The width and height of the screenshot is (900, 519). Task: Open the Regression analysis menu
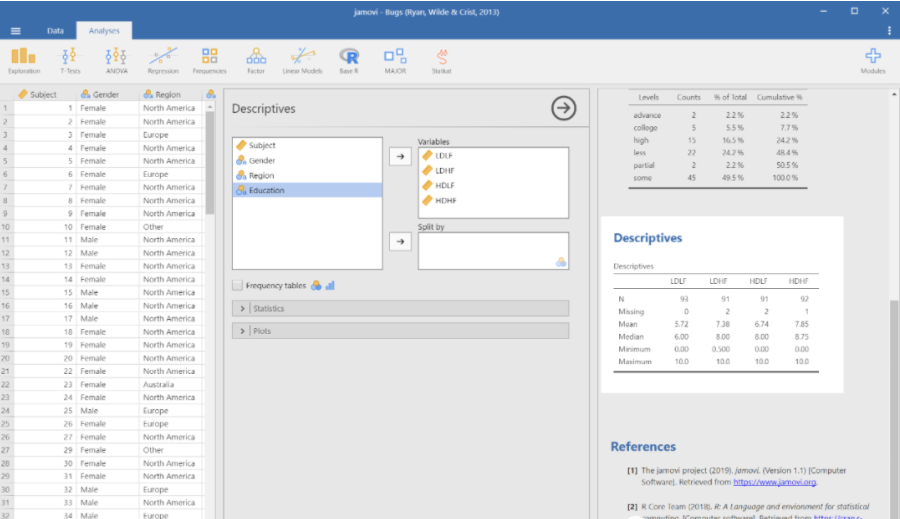163,59
